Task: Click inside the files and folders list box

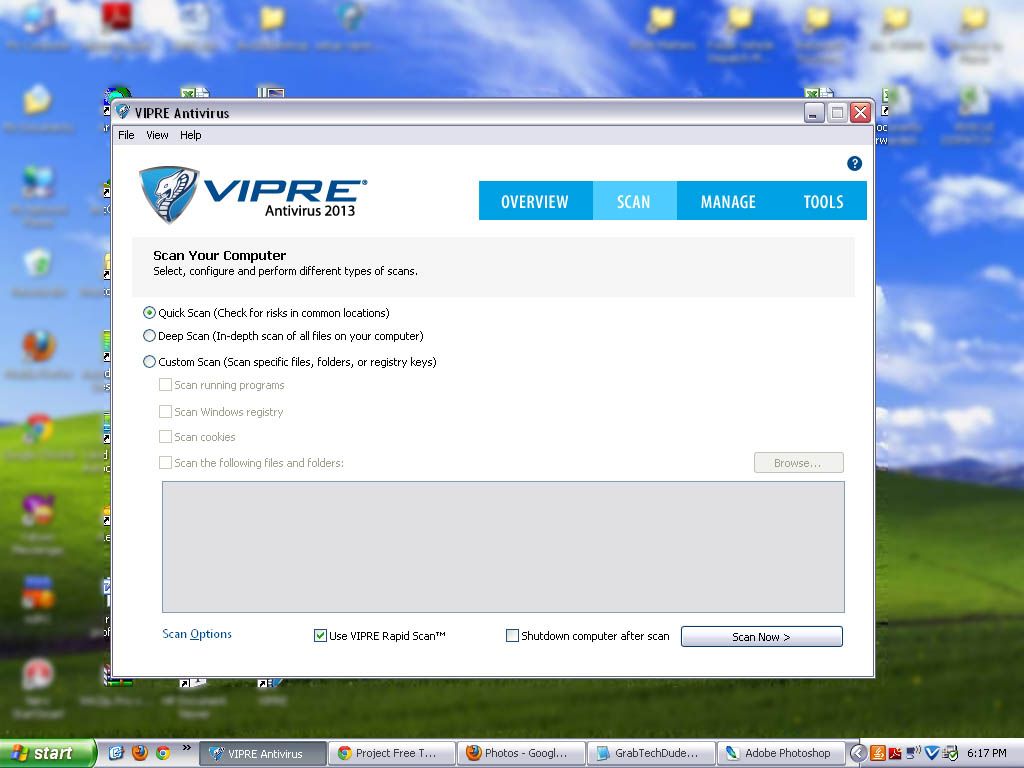Action: 503,547
